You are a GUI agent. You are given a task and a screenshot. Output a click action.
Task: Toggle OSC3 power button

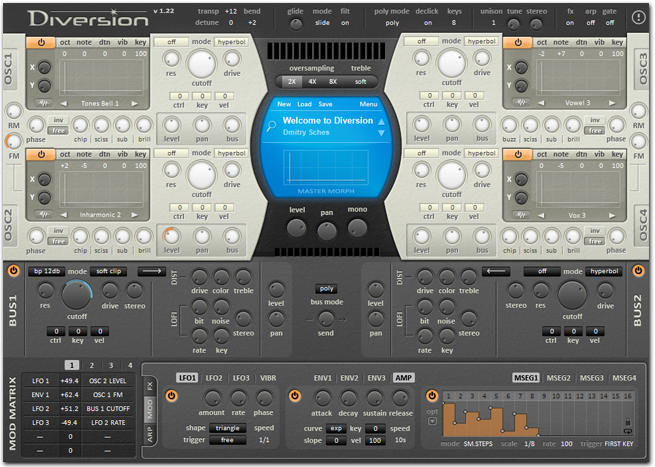pos(518,42)
